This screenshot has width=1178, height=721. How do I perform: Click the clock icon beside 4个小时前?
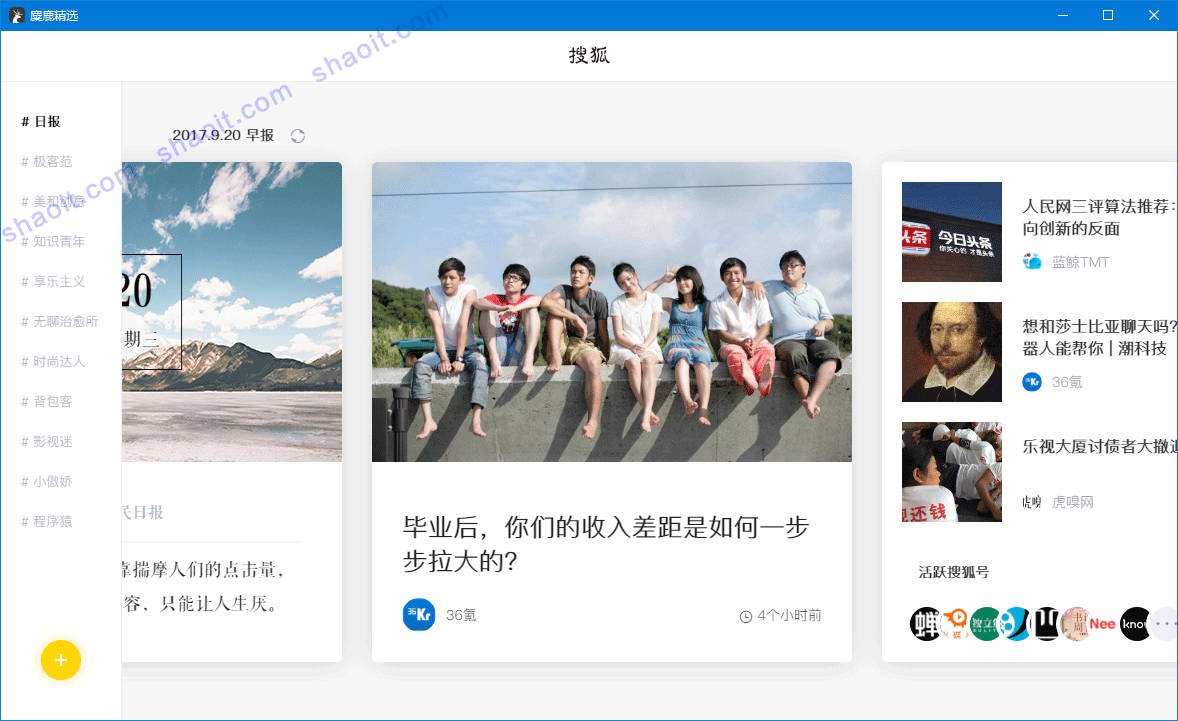click(746, 617)
